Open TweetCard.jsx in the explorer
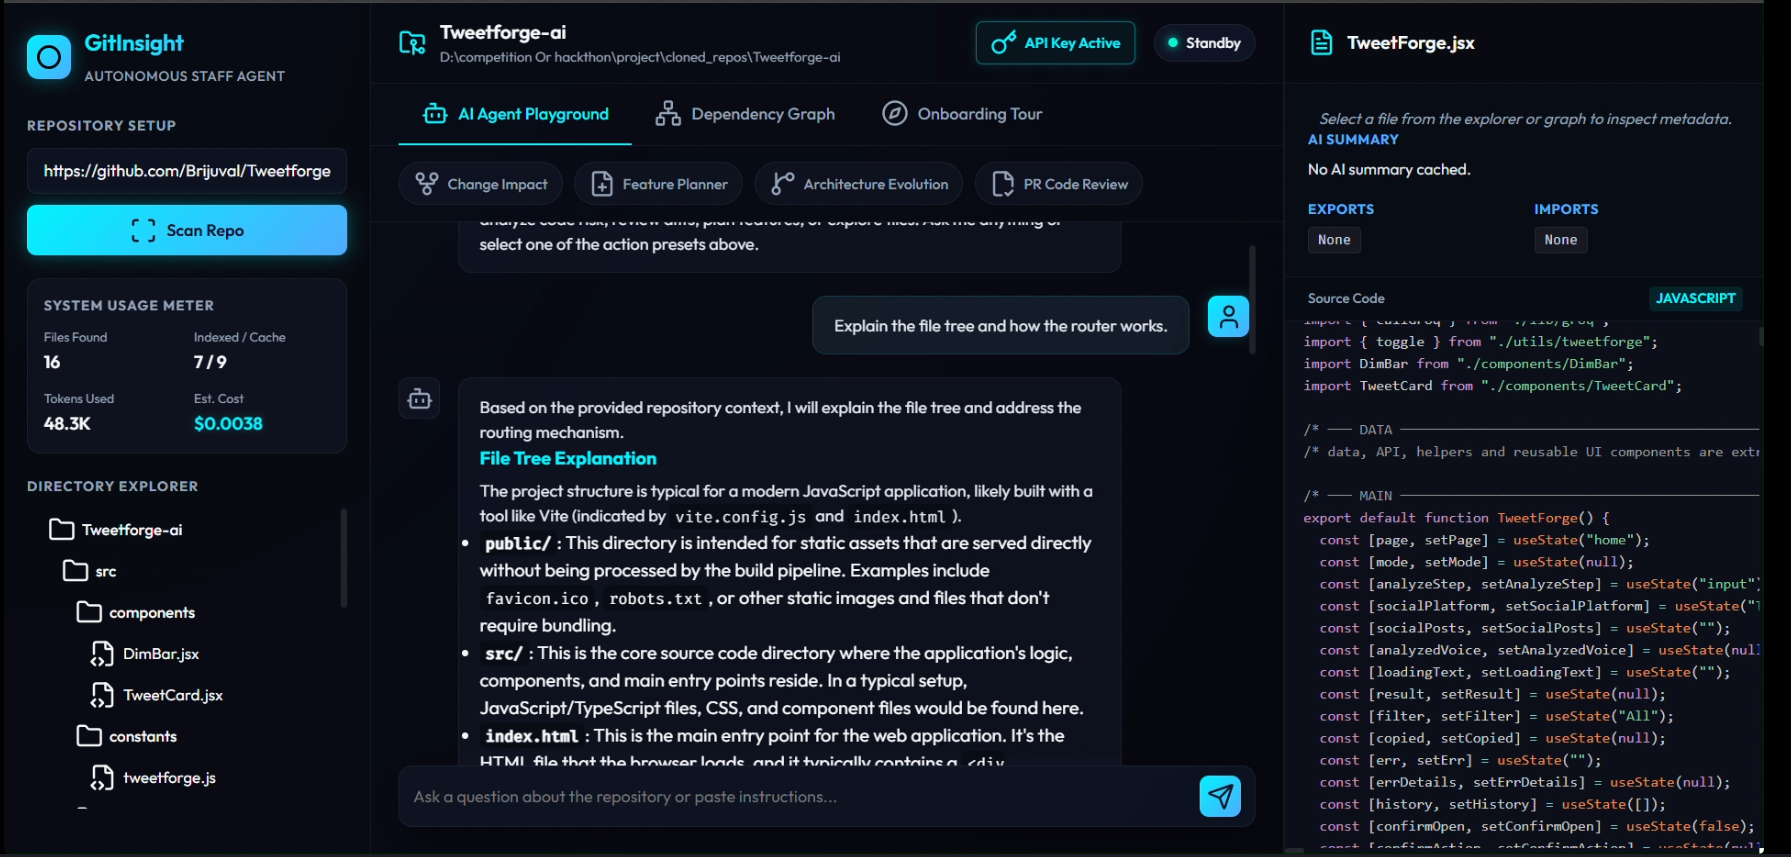The width and height of the screenshot is (1791, 857). 157,695
